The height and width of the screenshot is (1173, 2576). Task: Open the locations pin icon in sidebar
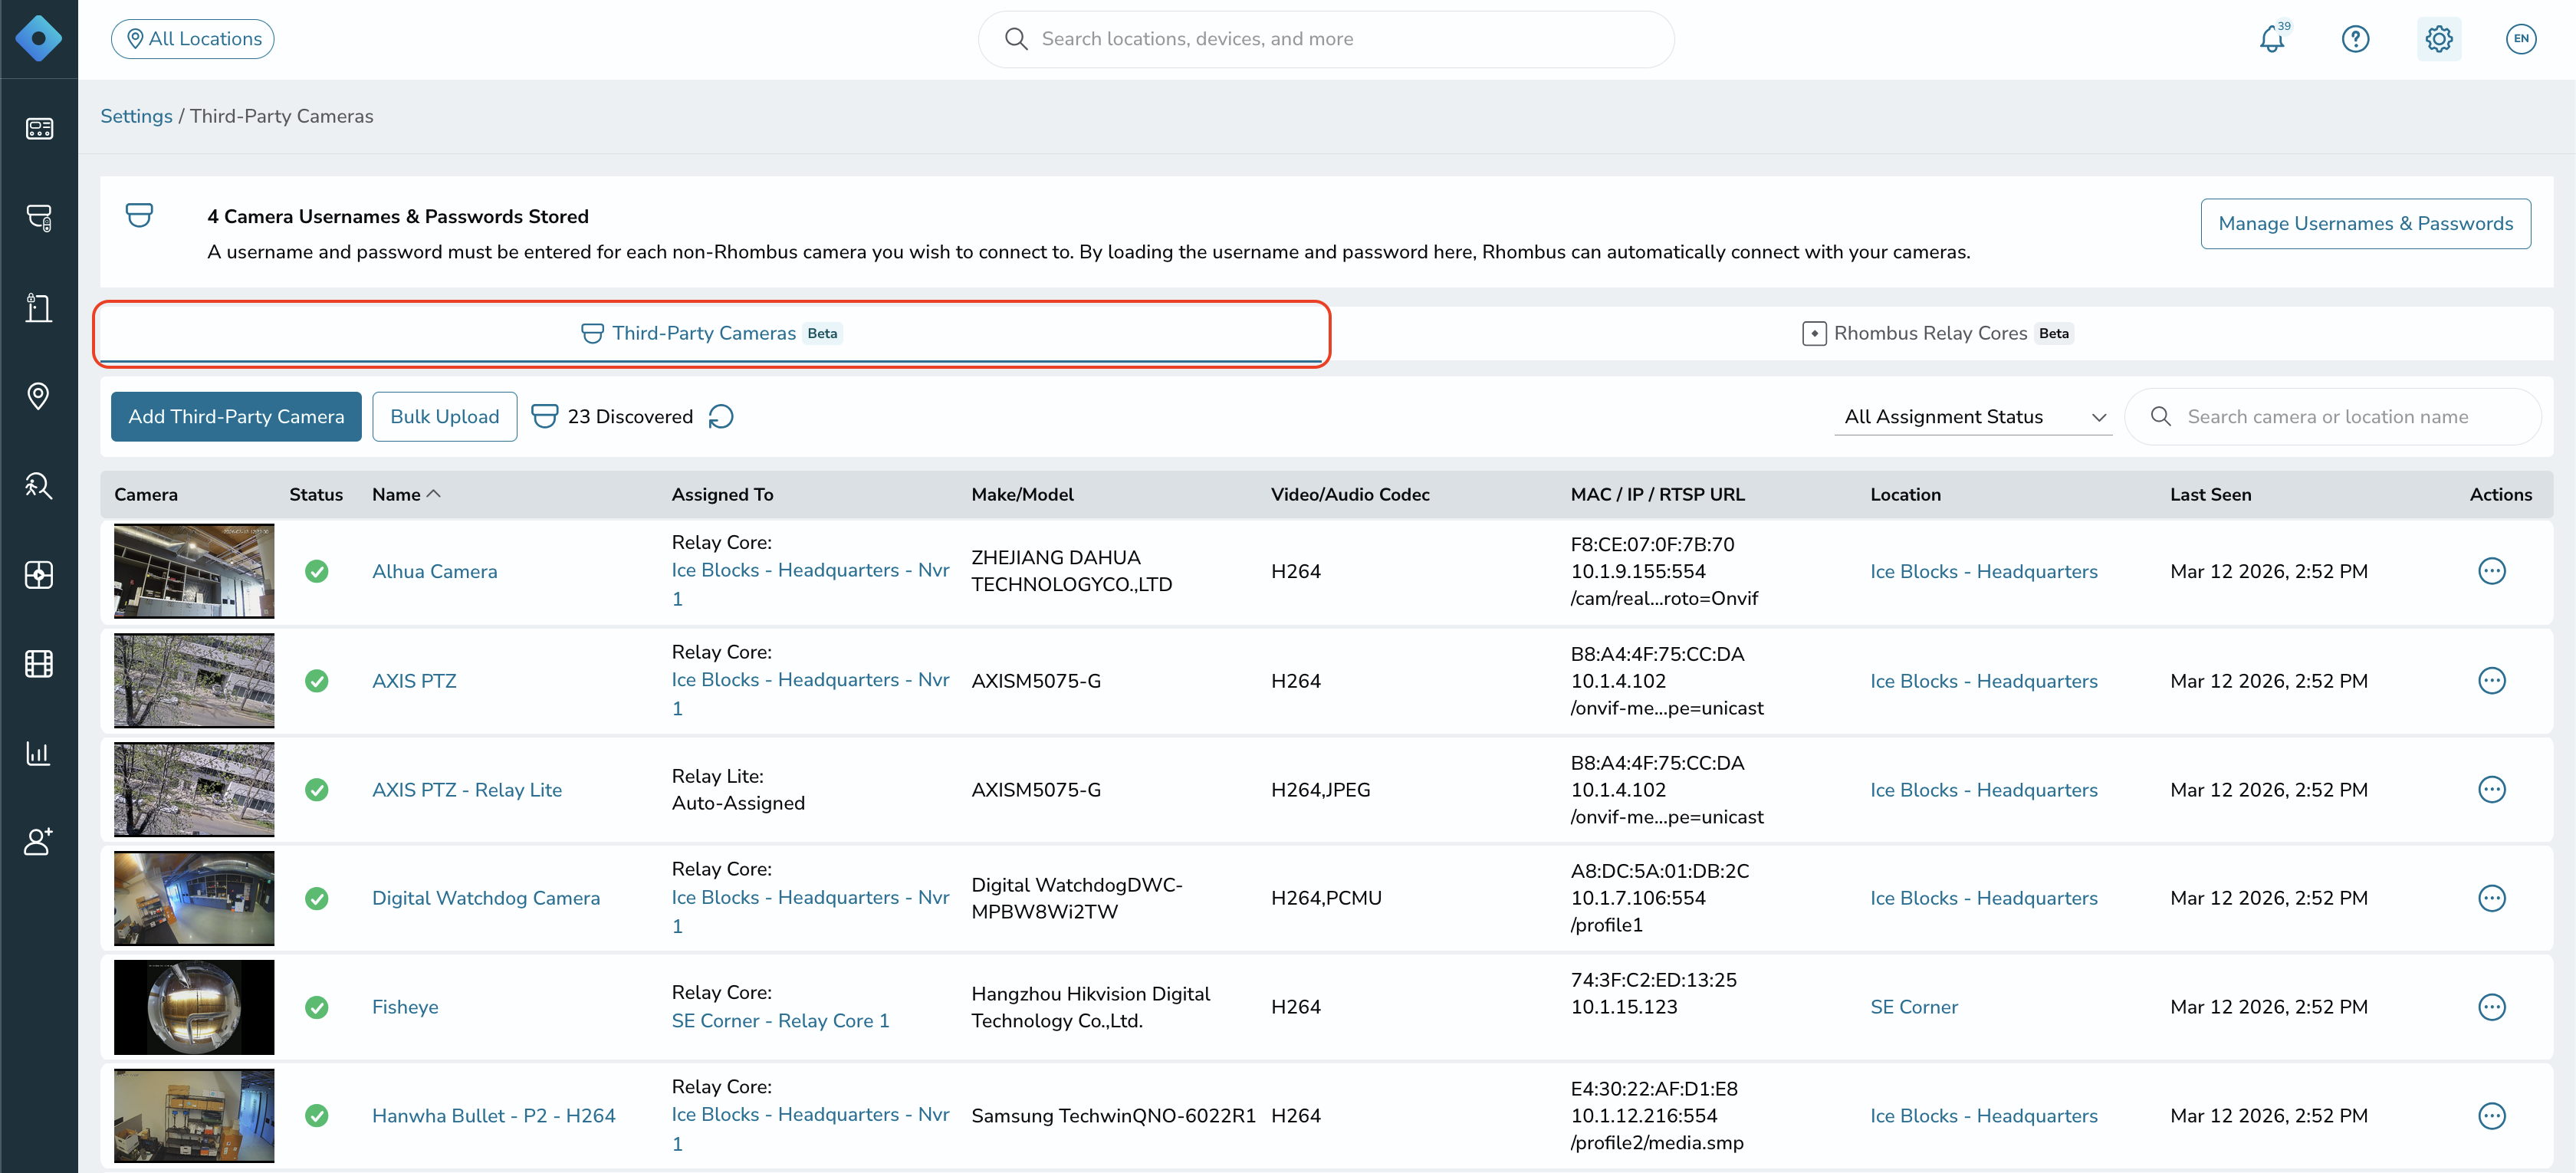pyautogui.click(x=39, y=396)
